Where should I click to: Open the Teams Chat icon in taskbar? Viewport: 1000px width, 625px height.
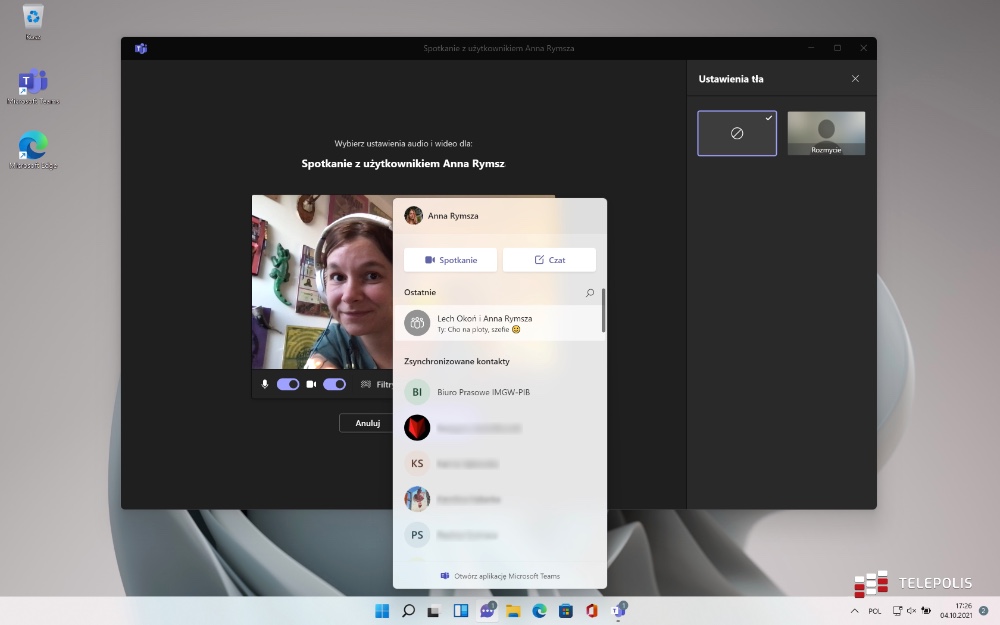tap(487, 610)
